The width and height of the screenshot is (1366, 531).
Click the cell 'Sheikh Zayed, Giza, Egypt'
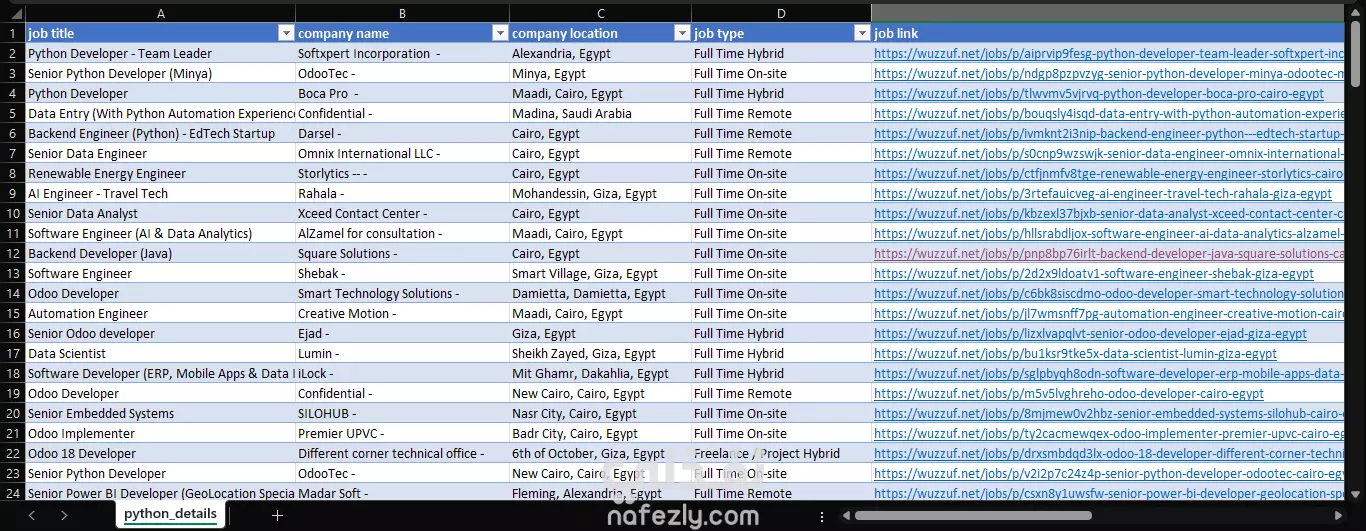click(600, 353)
